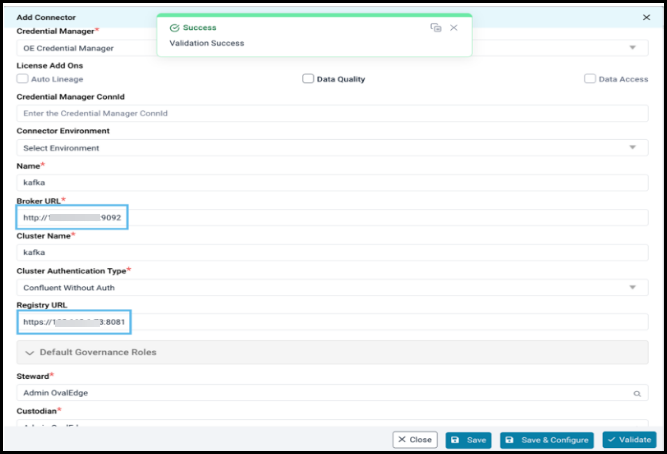Click the green success checkmark icon
The width and height of the screenshot is (667, 454).
175,28
